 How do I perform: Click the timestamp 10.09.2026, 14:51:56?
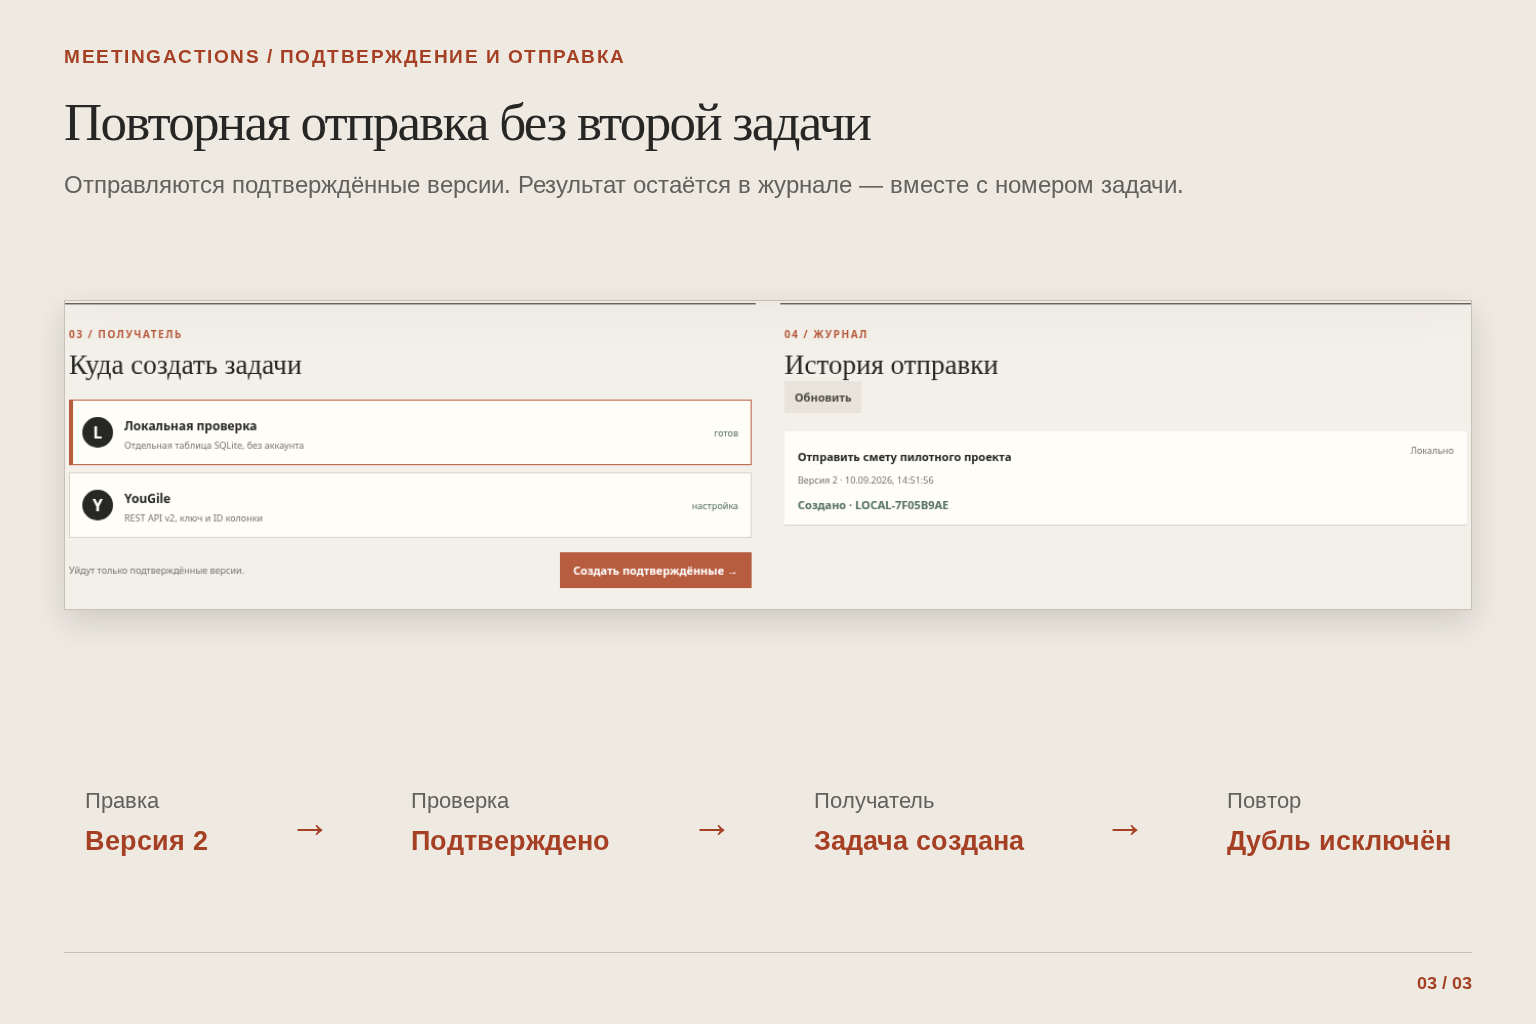click(889, 481)
